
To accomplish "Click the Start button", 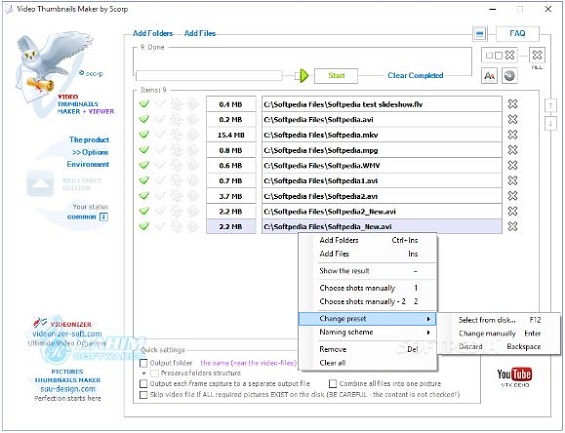I will pos(336,76).
